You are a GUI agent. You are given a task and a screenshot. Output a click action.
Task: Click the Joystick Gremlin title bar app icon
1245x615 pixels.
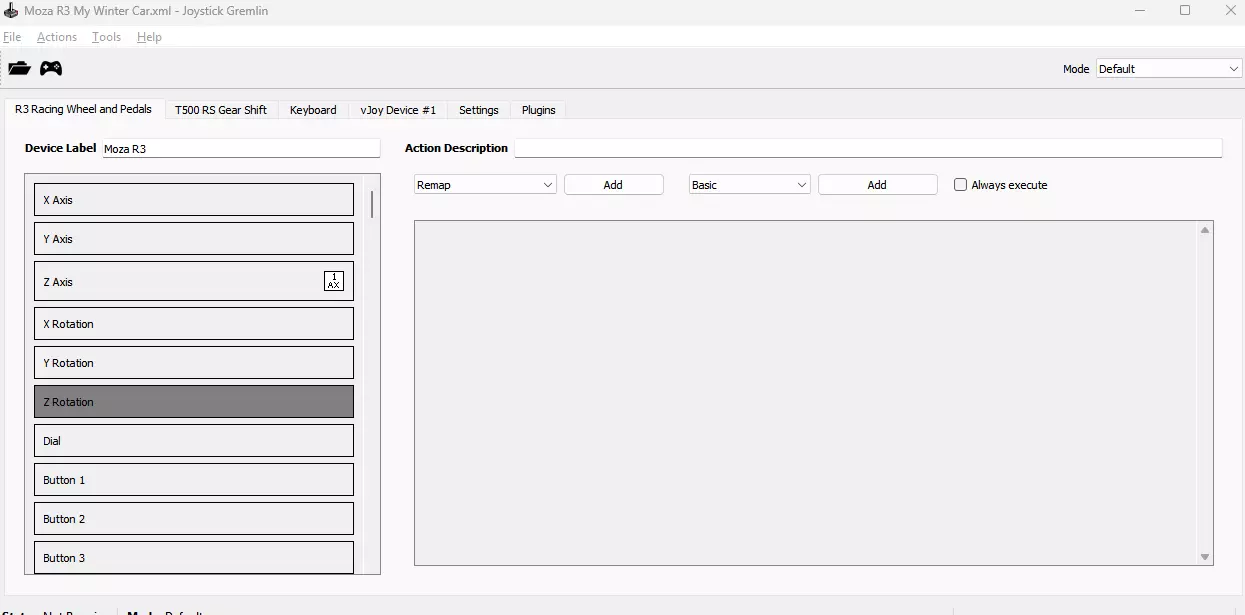coord(11,11)
